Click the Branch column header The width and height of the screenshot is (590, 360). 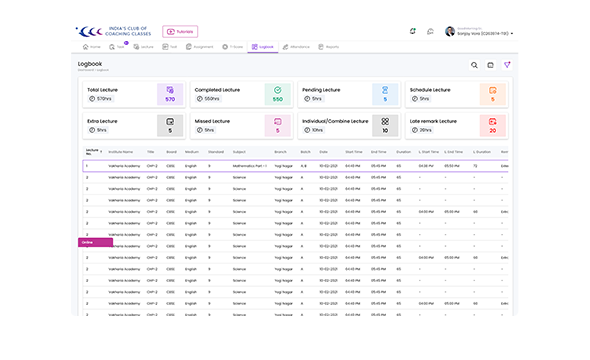pyautogui.click(x=280, y=152)
